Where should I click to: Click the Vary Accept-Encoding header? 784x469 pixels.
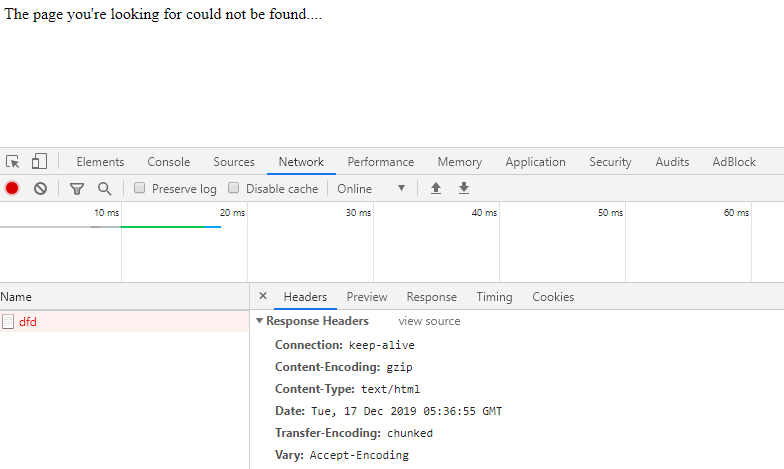point(342,455)
